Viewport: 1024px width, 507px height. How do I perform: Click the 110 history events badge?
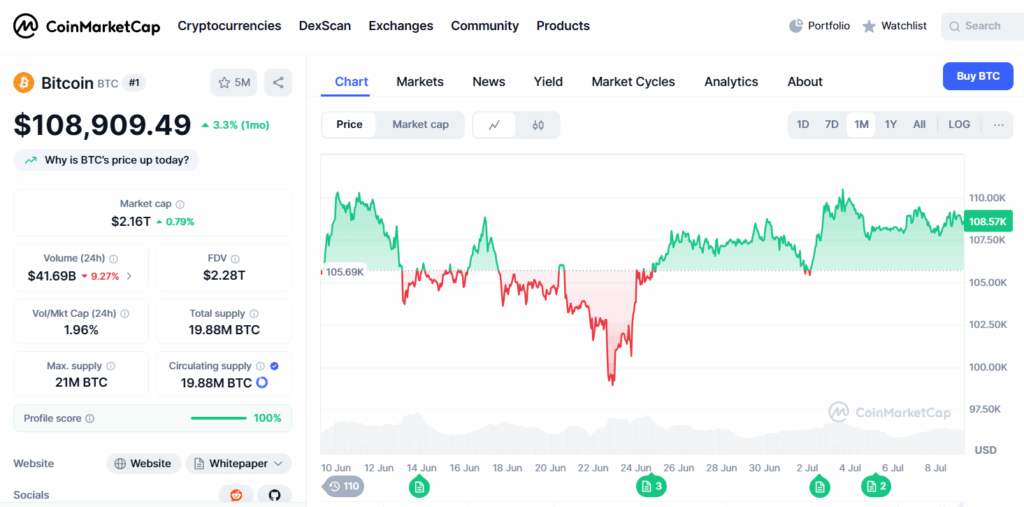[x=344, y=486]
